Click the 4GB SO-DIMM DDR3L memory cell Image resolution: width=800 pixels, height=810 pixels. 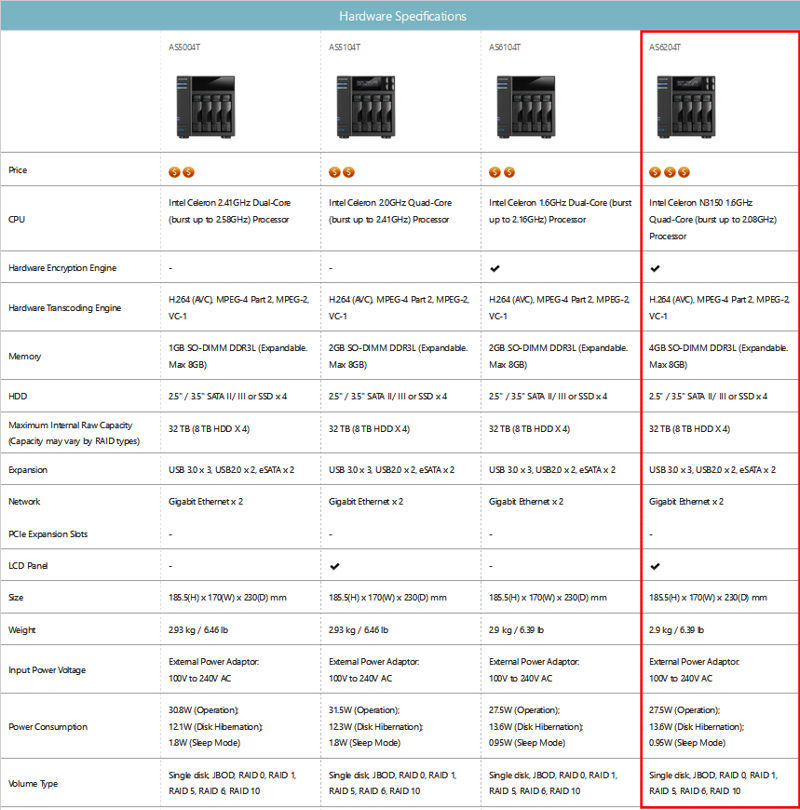pos(718,356)
